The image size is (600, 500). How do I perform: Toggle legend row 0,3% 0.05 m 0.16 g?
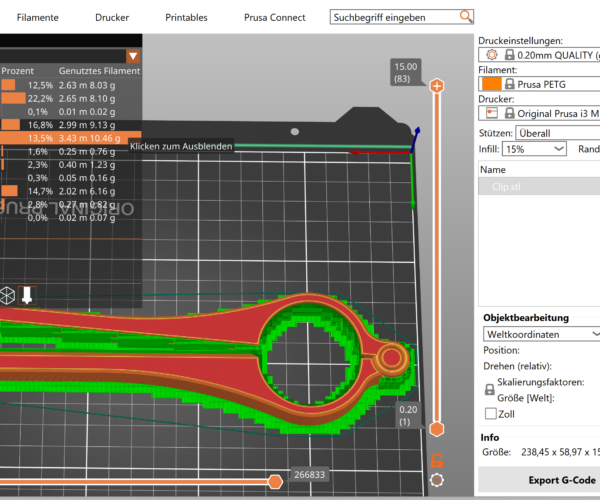[x=71, y=178]
